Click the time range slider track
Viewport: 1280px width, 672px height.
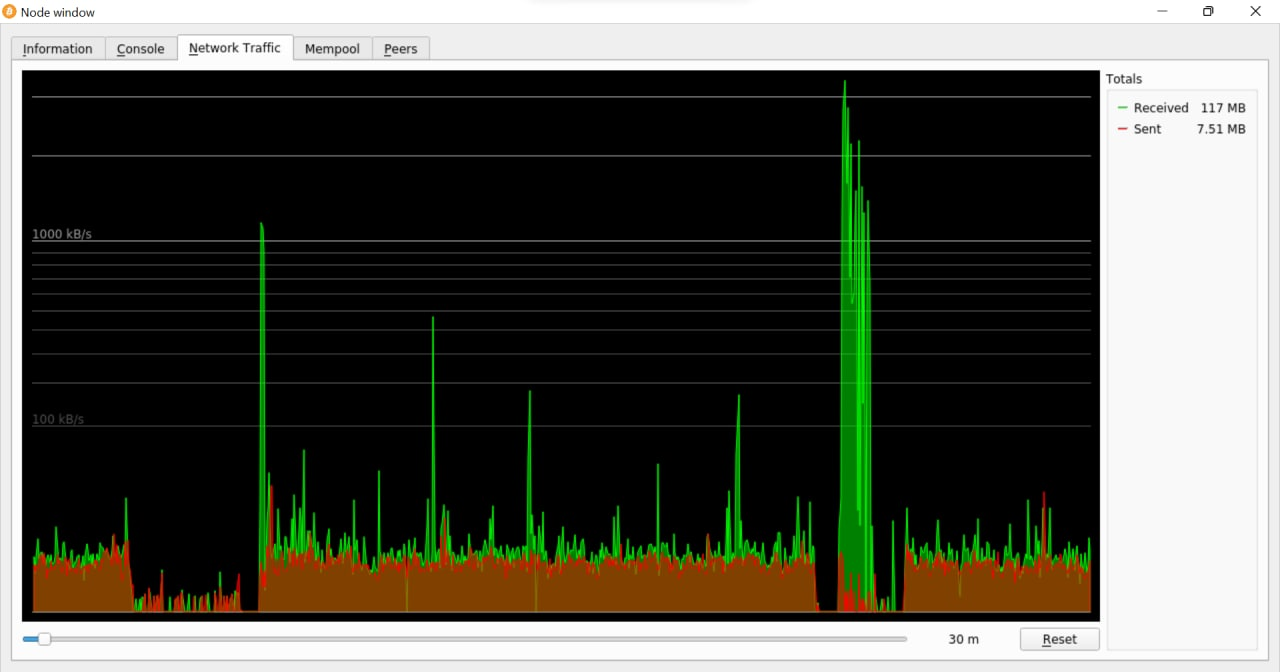465,639
